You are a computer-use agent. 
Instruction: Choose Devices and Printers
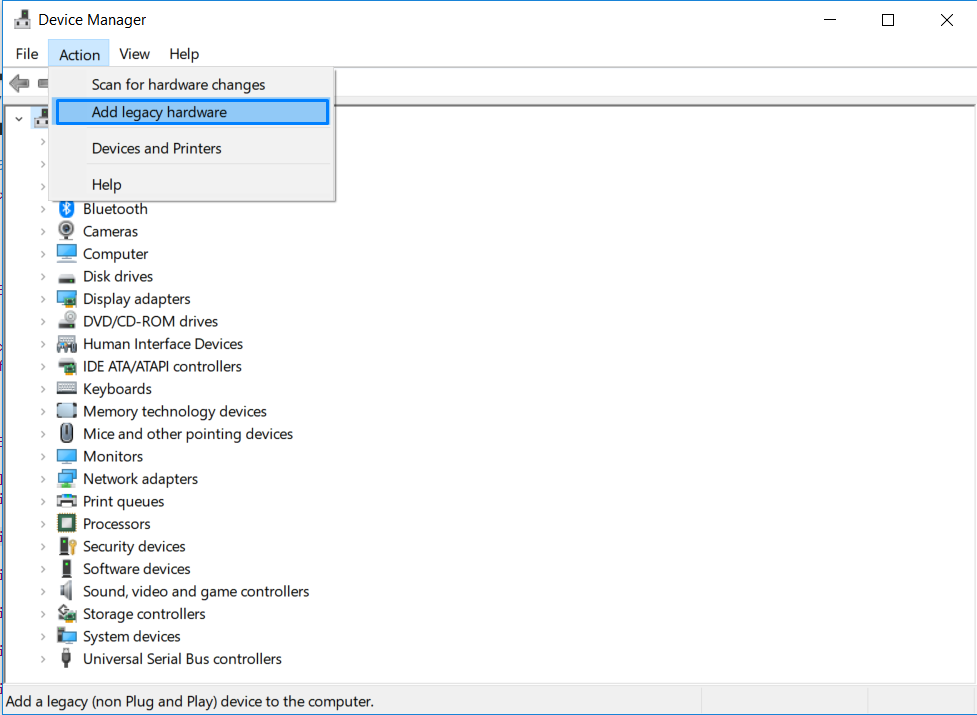(x=192, y=148)
